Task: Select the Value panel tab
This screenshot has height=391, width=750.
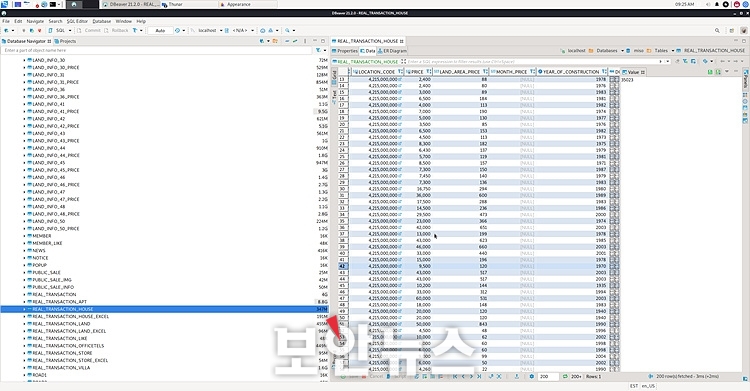Action: pyautogui.click(x=633, y=72)
